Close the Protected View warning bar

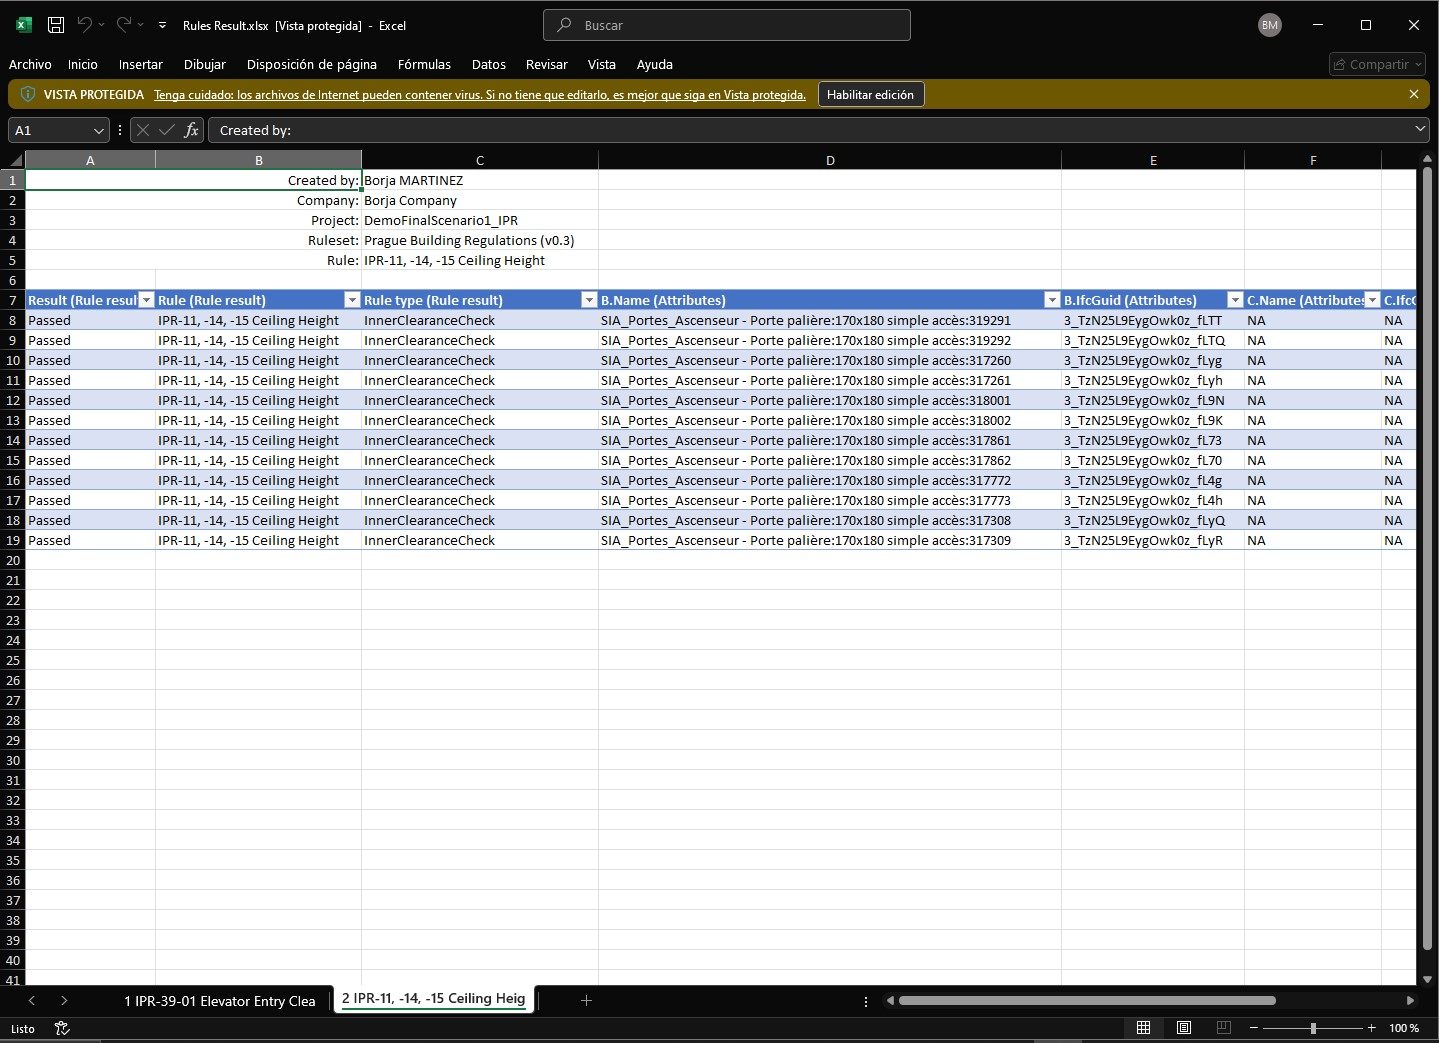1413,94
